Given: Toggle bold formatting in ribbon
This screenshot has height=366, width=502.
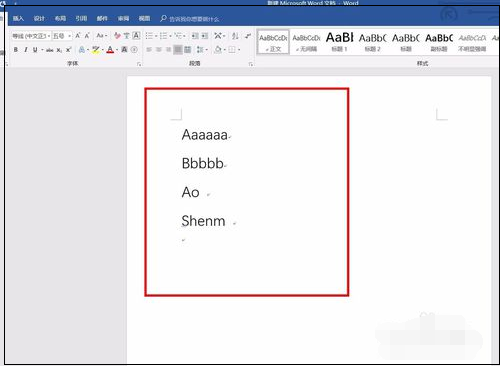Looking at the screenshot, I should coord(16,50).
